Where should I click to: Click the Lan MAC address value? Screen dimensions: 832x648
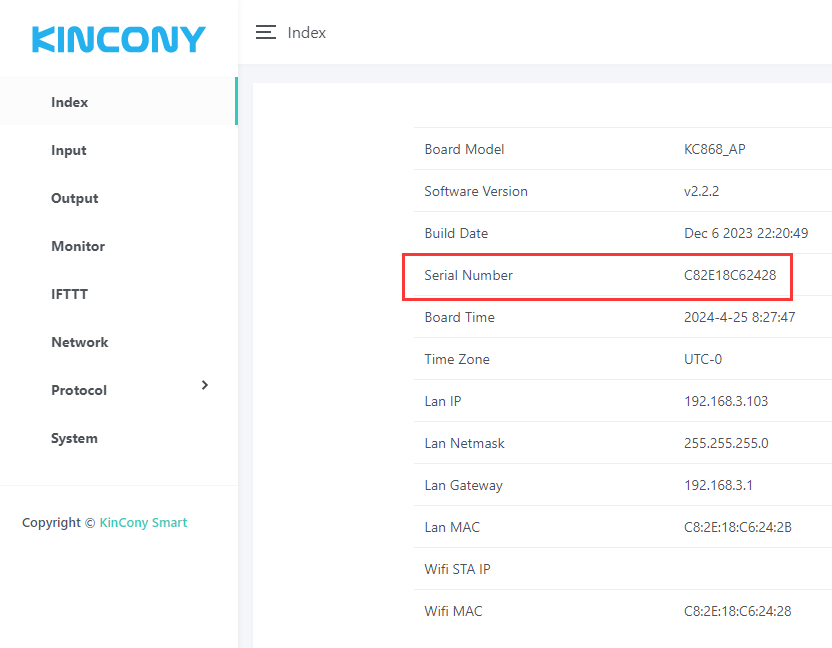point(738,527)
